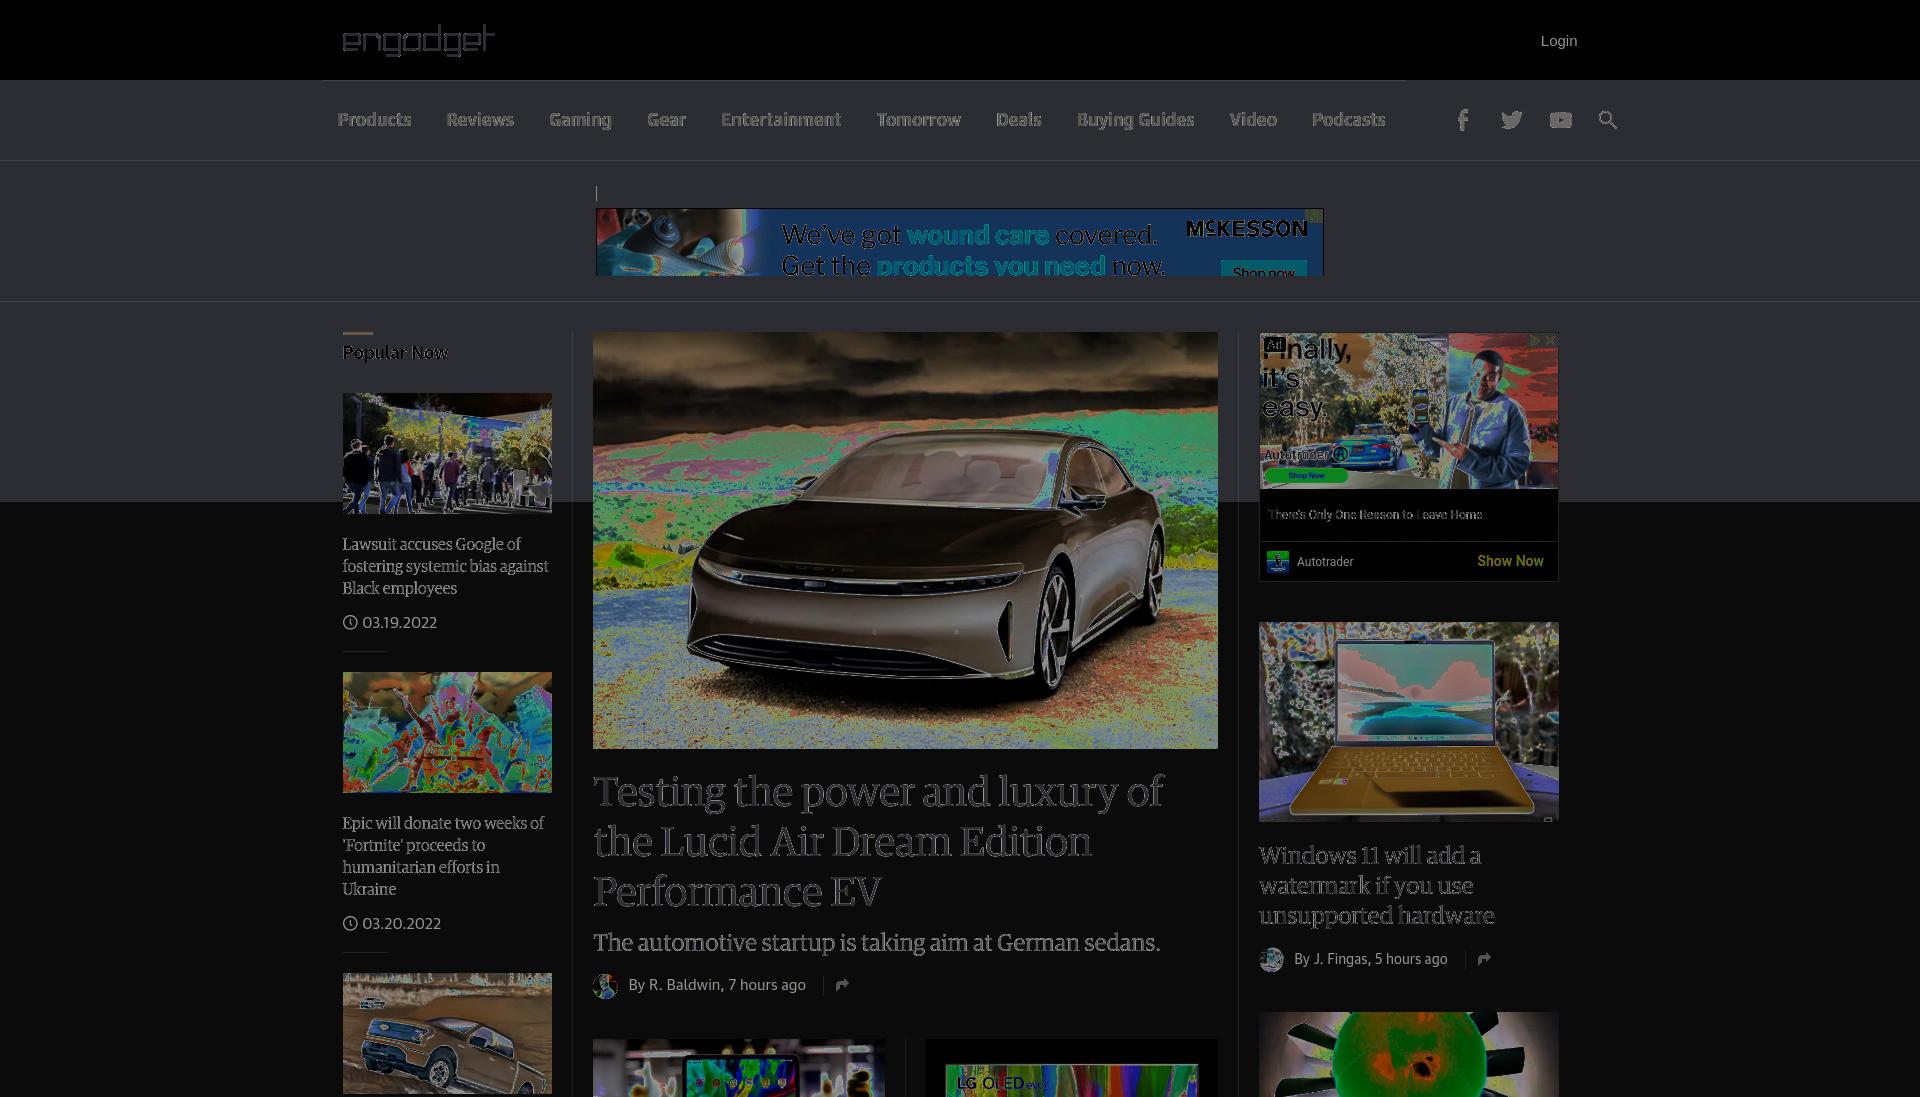The height and width of the screenshot is (1097, 1920).
Task: Click Show Now on the Autotrader ad
Action: [1510, 561]
